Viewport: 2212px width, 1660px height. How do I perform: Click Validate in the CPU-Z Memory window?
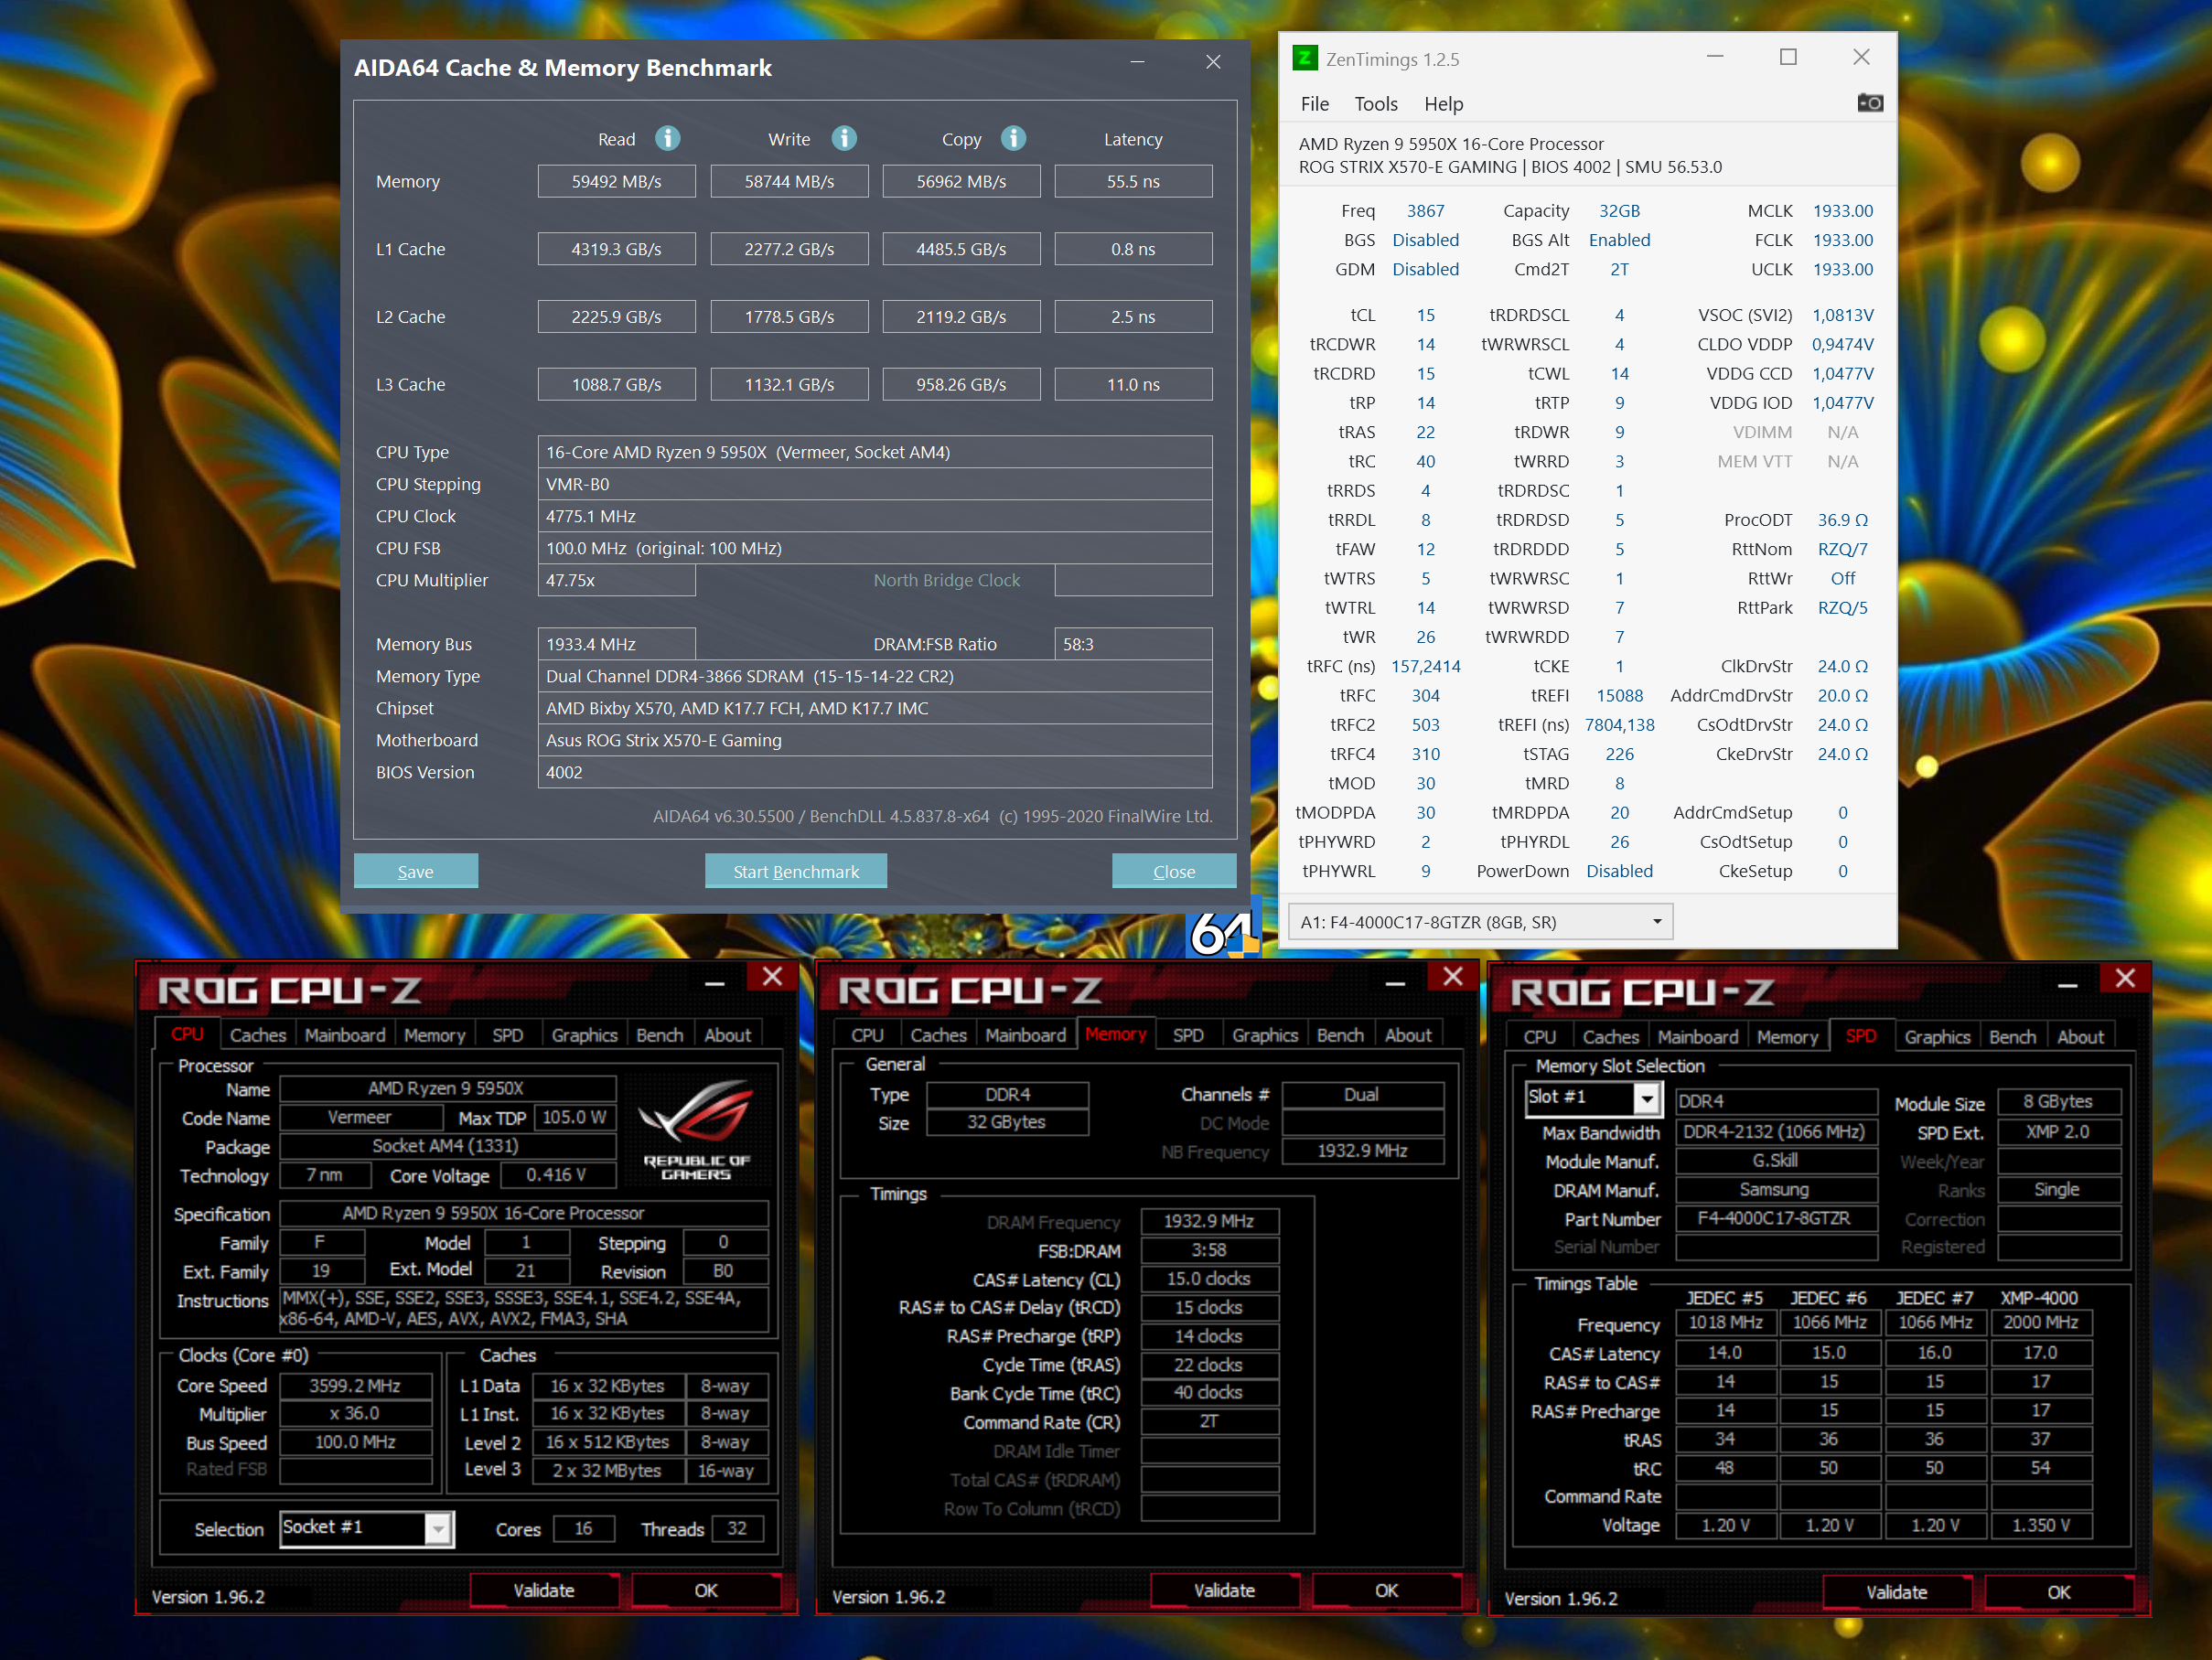1223,1590
